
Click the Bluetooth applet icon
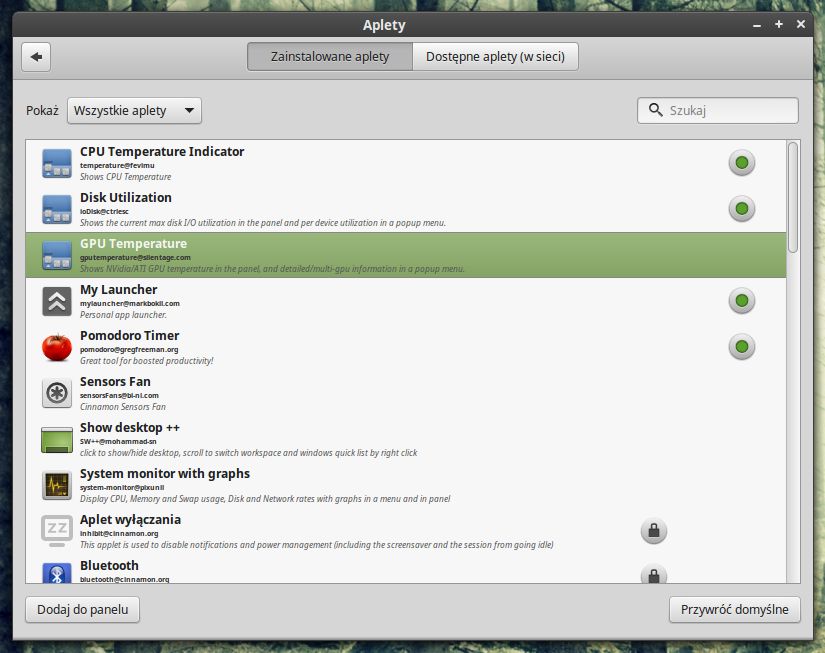(x=57, y=572)
